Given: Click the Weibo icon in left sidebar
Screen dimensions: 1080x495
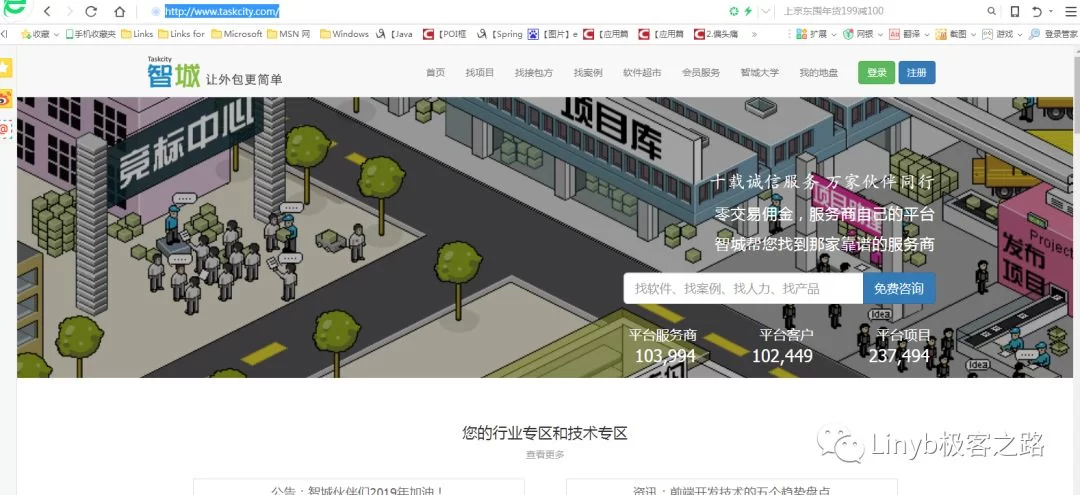Looking at the screenshot, I should (6, 99).
